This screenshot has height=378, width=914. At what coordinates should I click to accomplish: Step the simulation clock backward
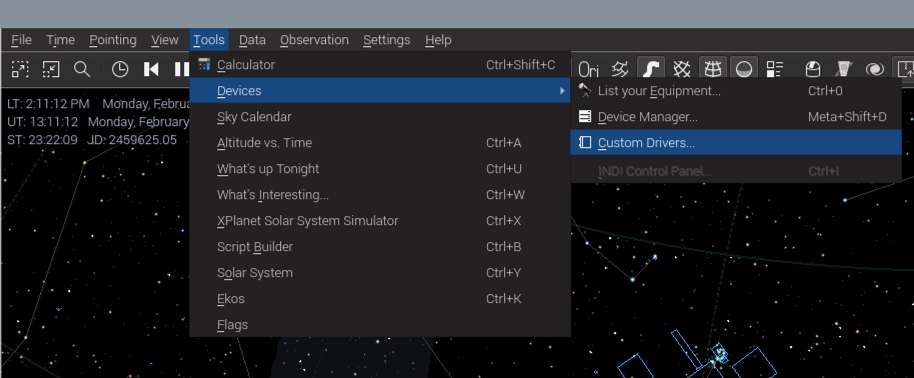coord(151,69)
